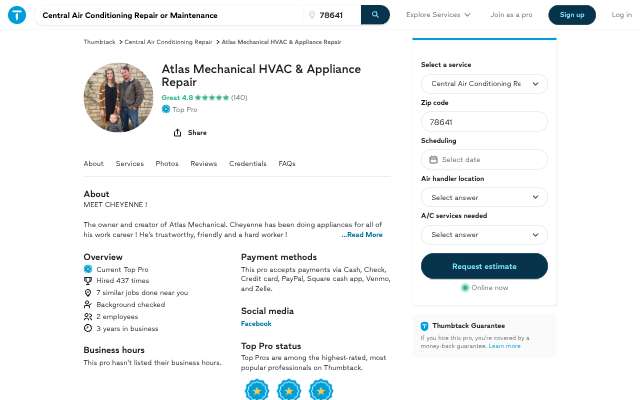Open the Select a service dropdown

(484, 84)
